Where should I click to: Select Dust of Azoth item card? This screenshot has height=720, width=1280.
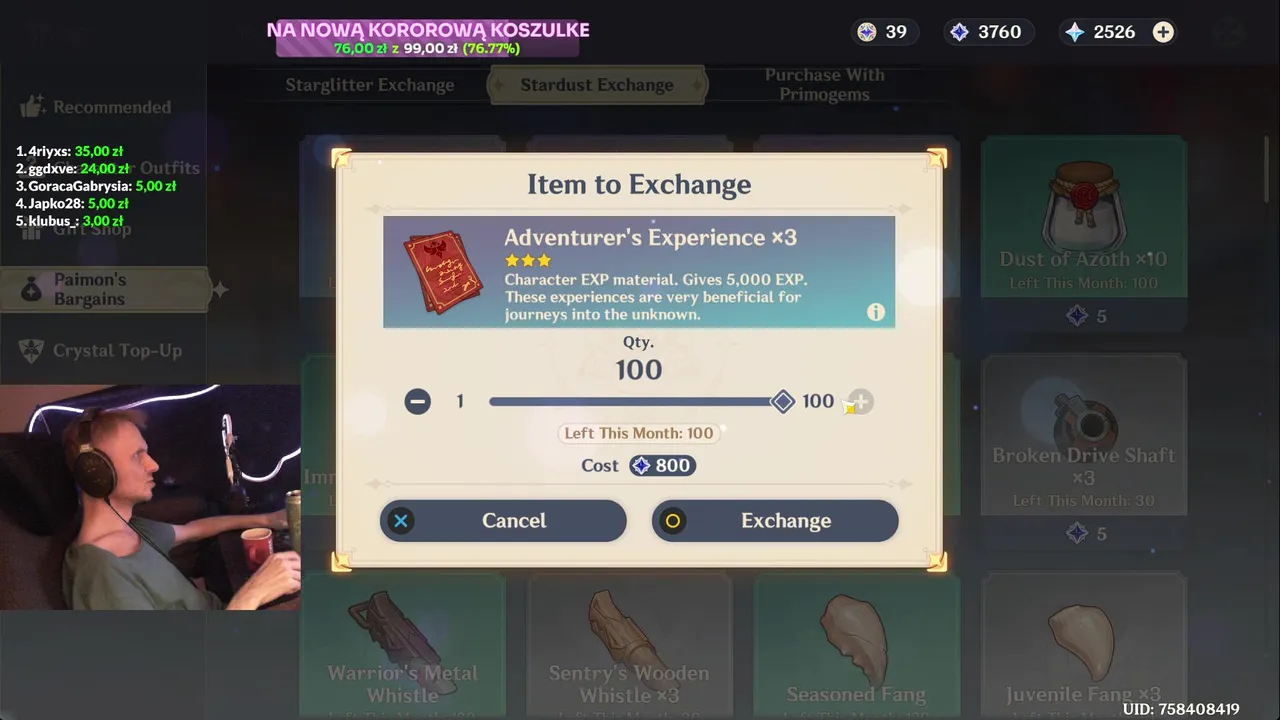click(x=1084, y=234)
